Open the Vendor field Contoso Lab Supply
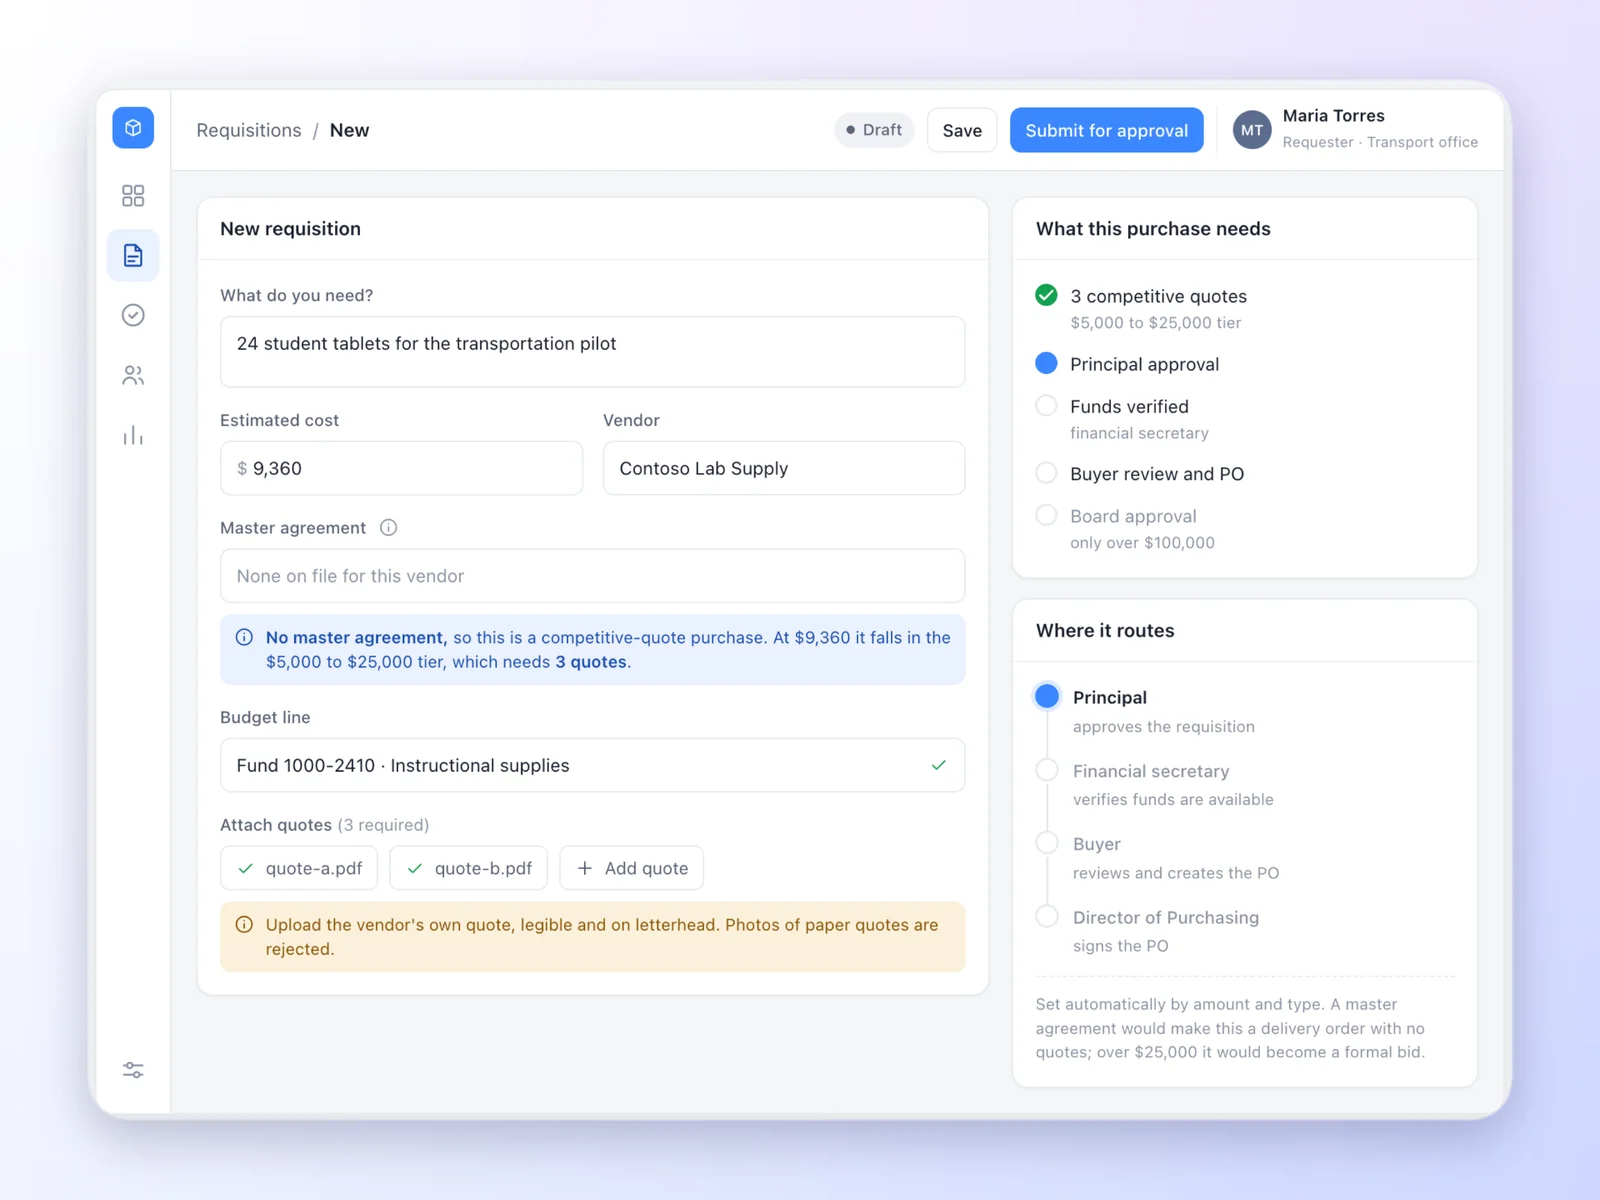 pos(784,468)
